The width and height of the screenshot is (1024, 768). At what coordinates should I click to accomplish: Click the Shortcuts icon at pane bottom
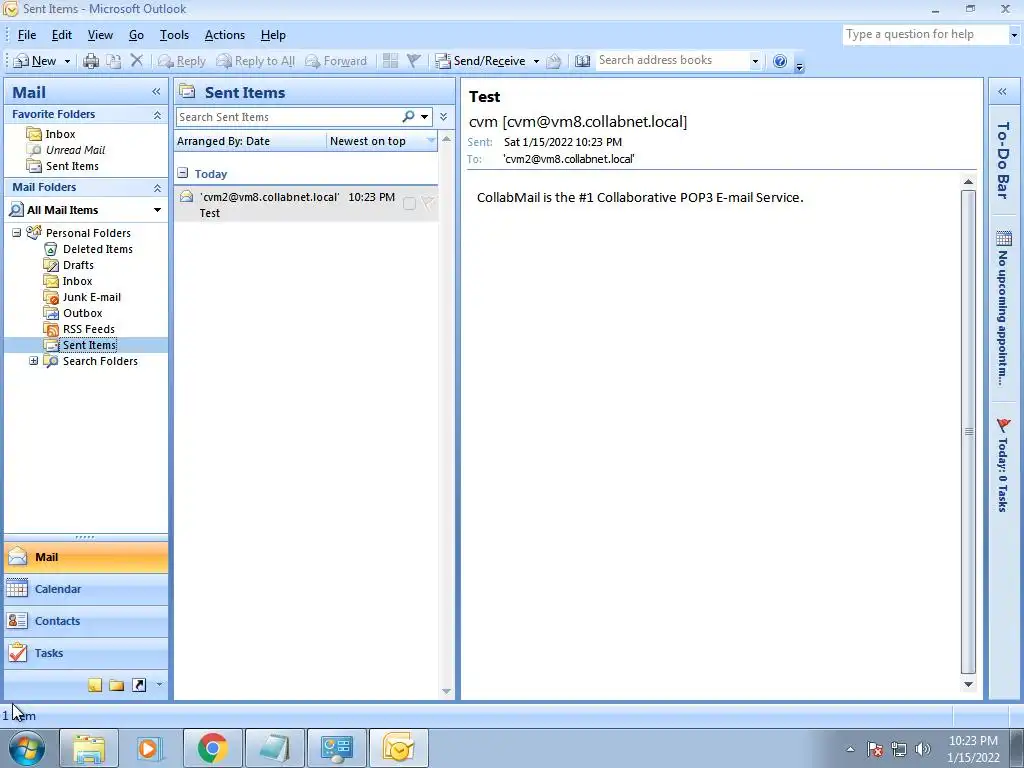pos(139,685)
